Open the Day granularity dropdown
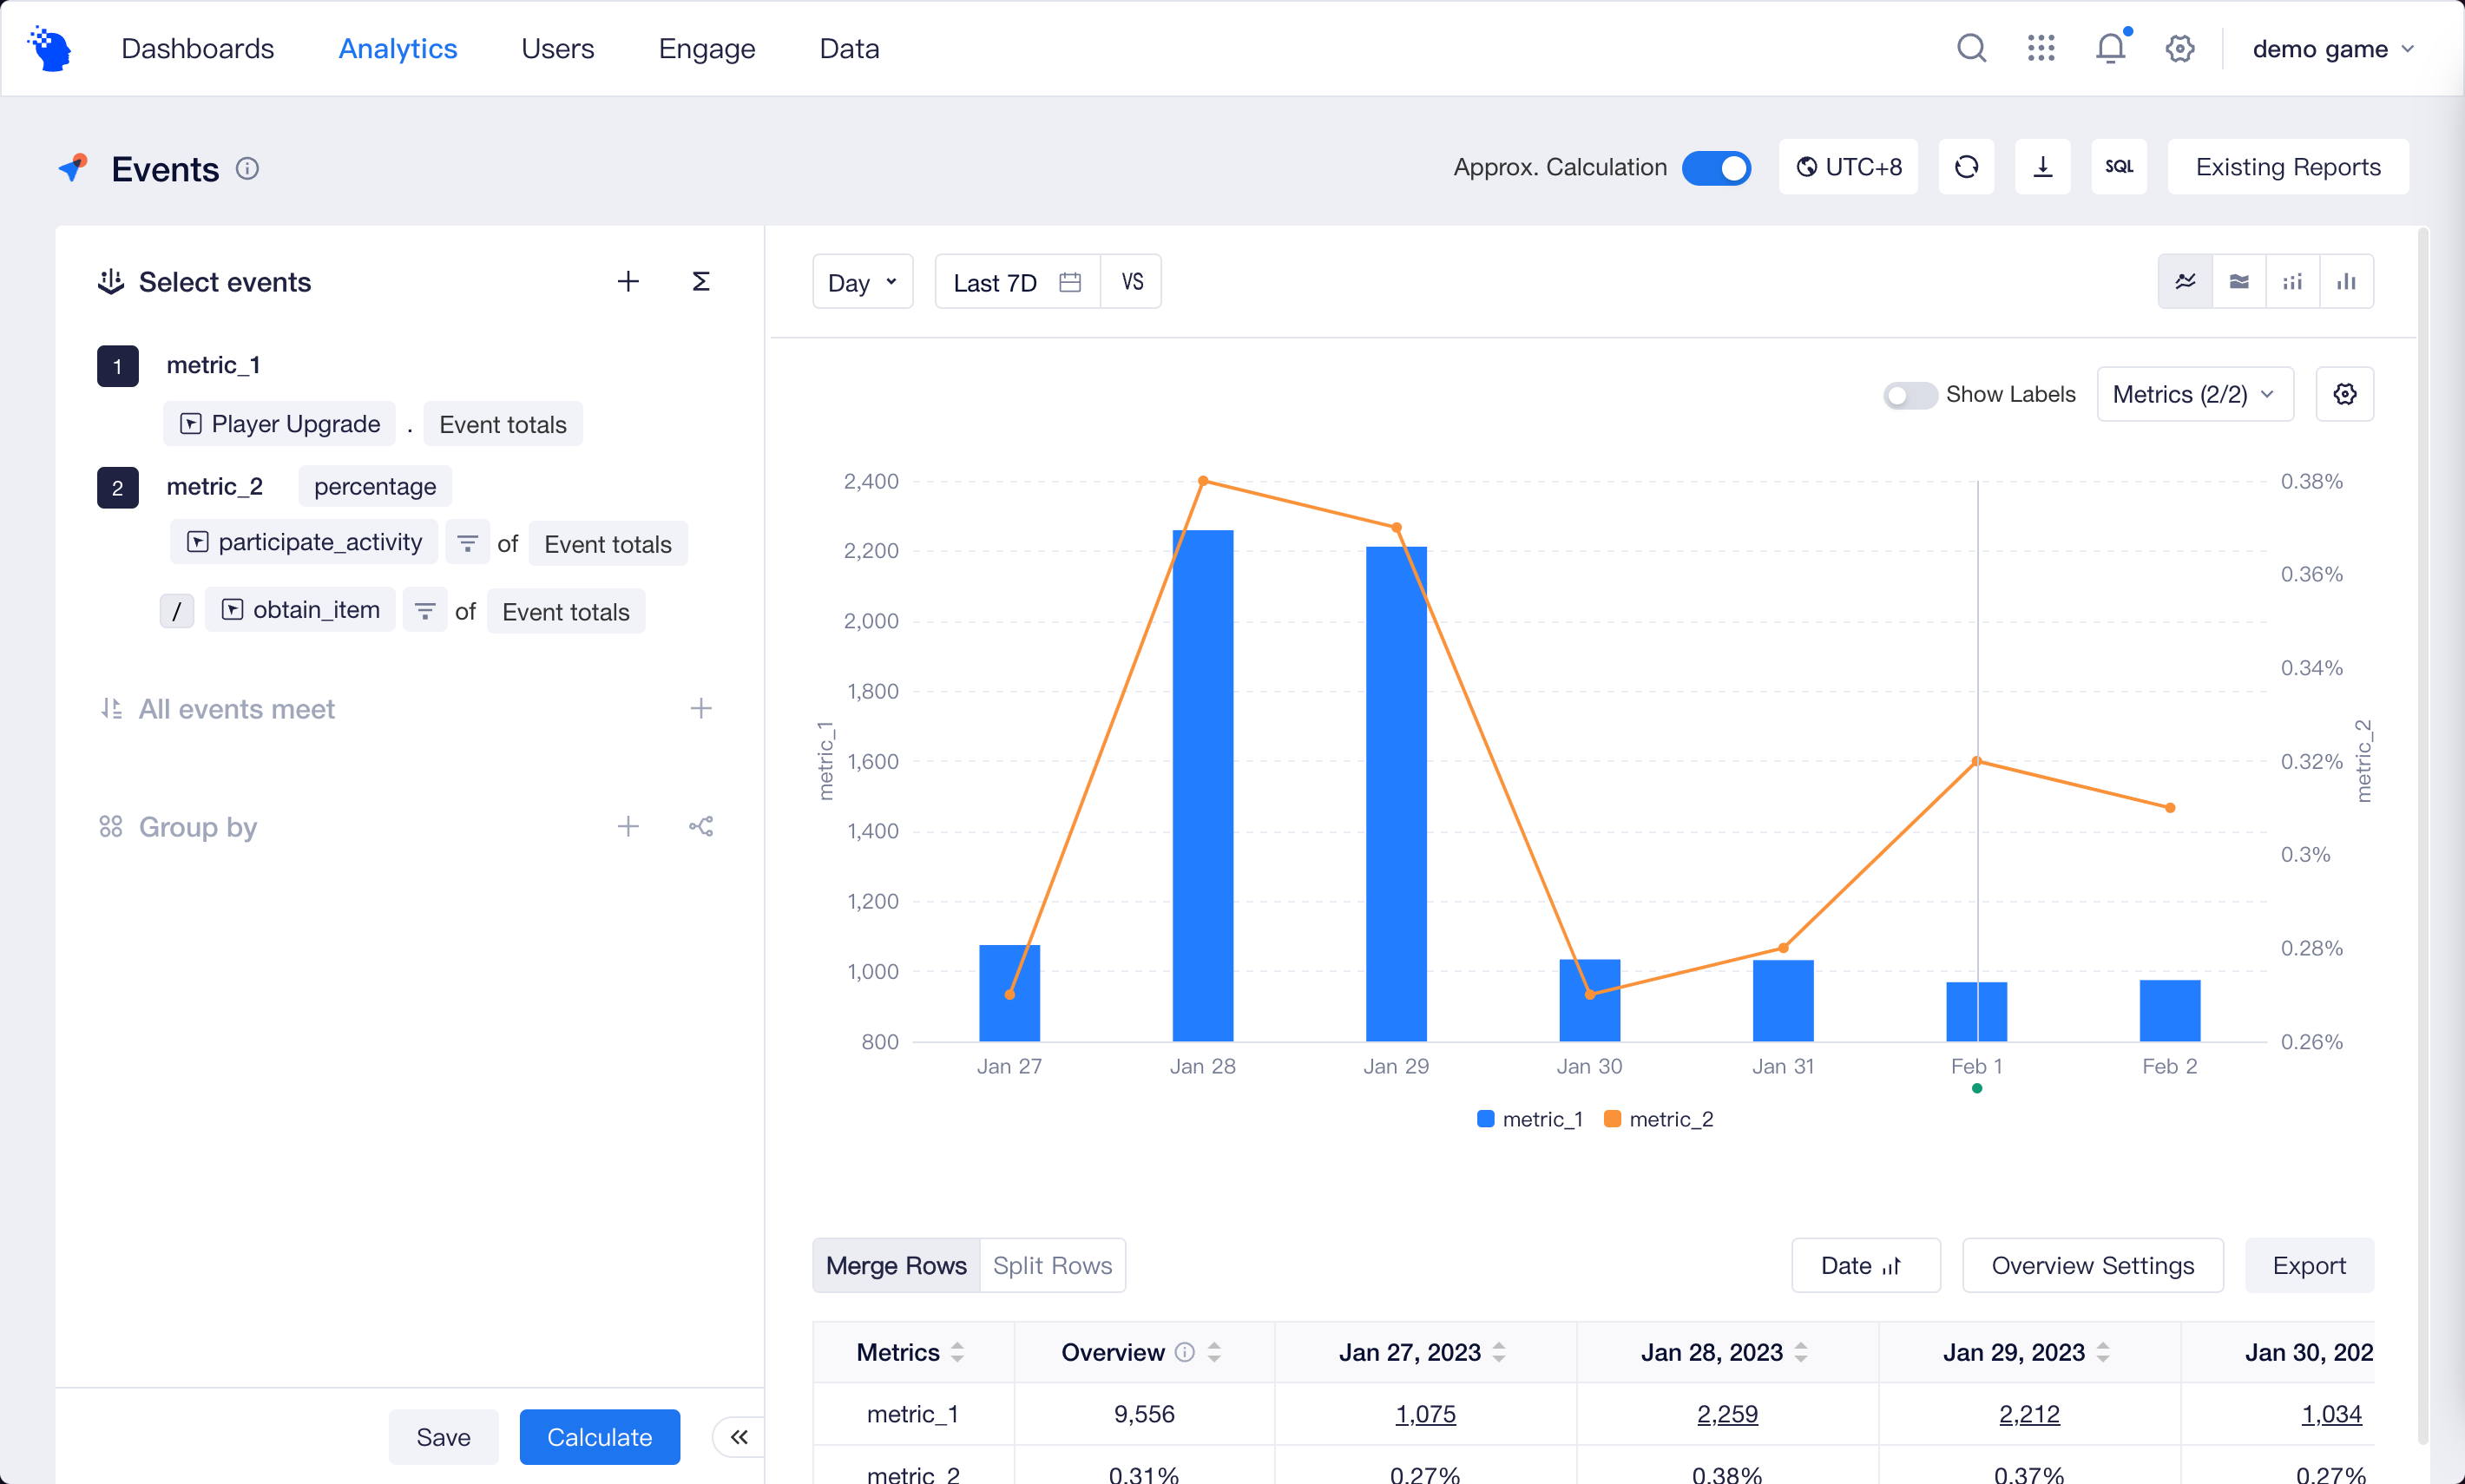Screen dimensions: 2465x1484 pyautogui.click(x=861, y=281)
